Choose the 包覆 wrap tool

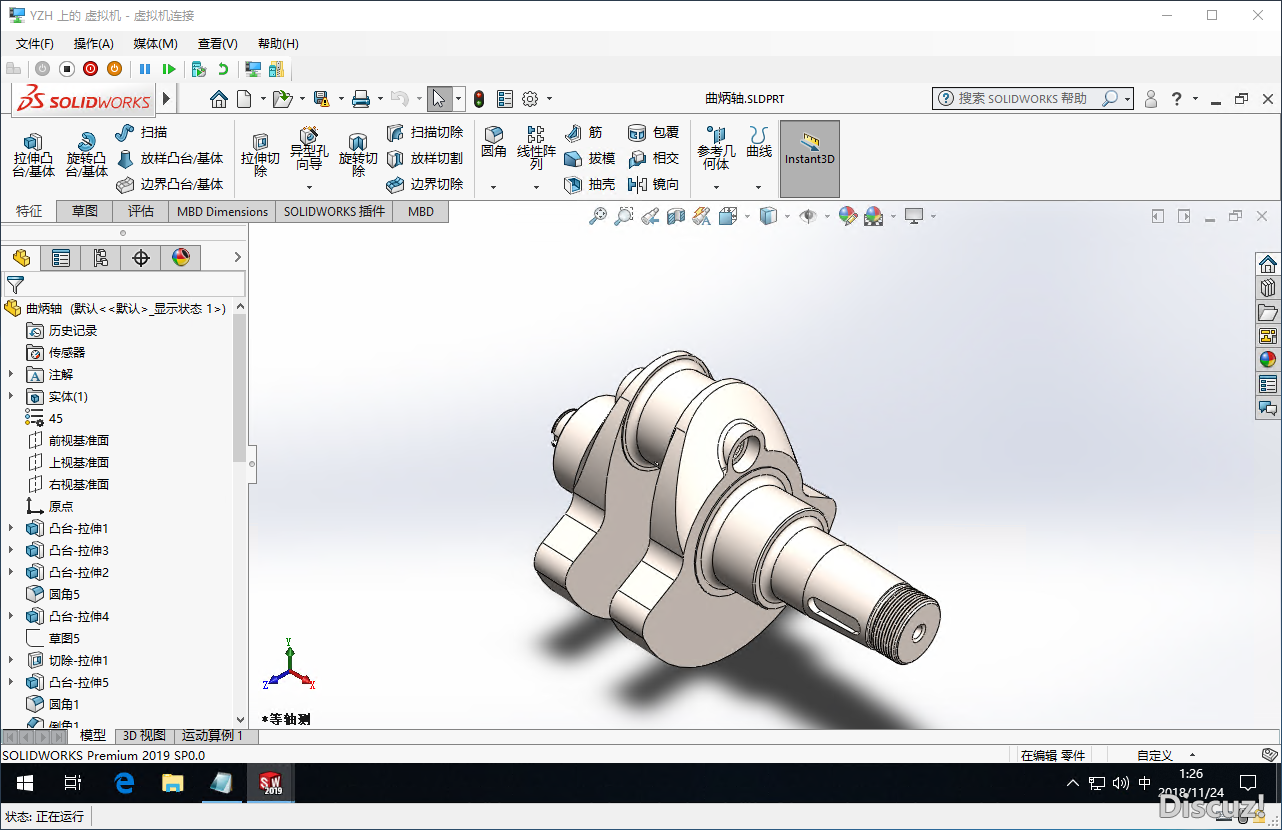653,132
